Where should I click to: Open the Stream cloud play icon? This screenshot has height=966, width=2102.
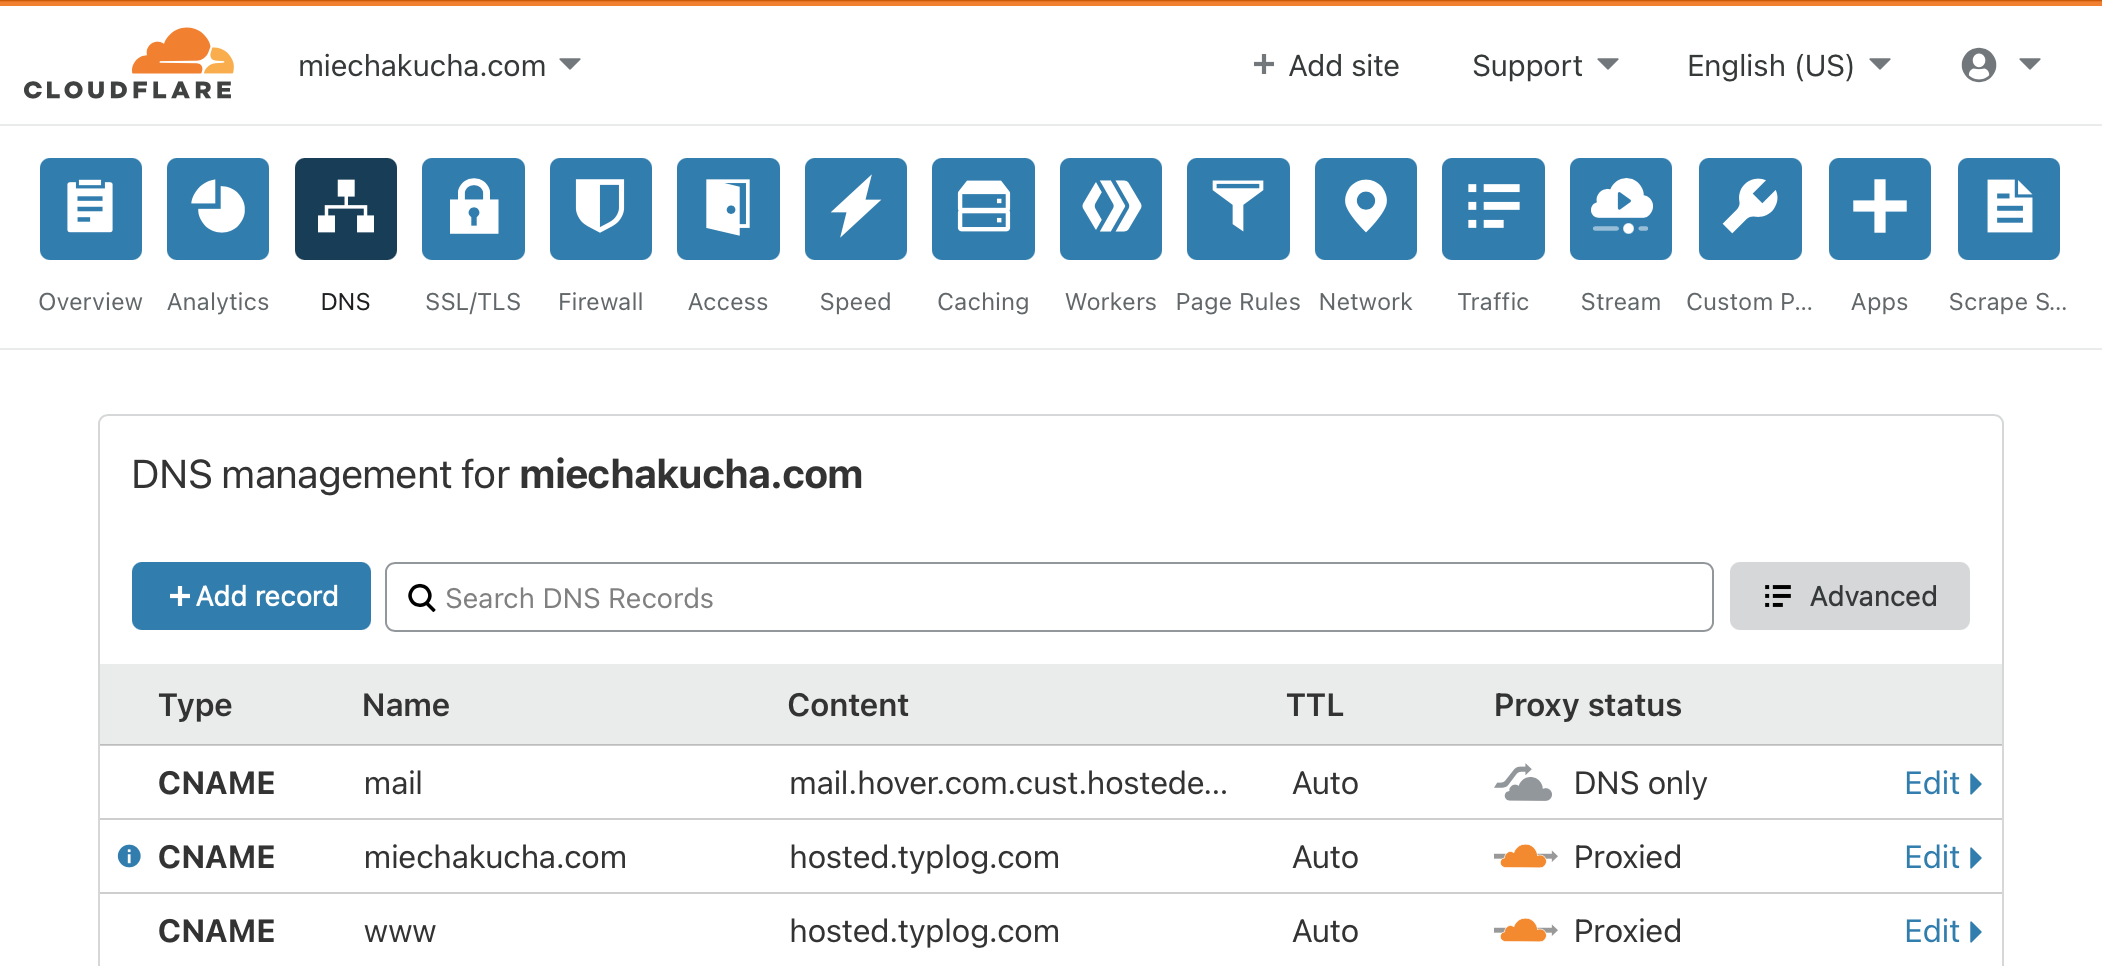click(x=1621, y=209)
